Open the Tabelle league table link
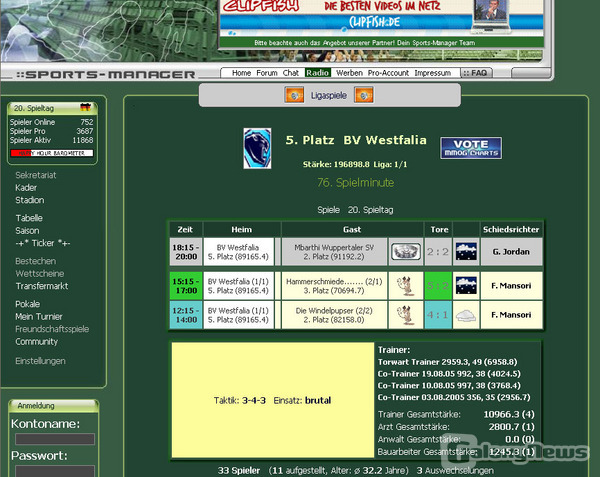Screen dimensions: 600x477 29,218
